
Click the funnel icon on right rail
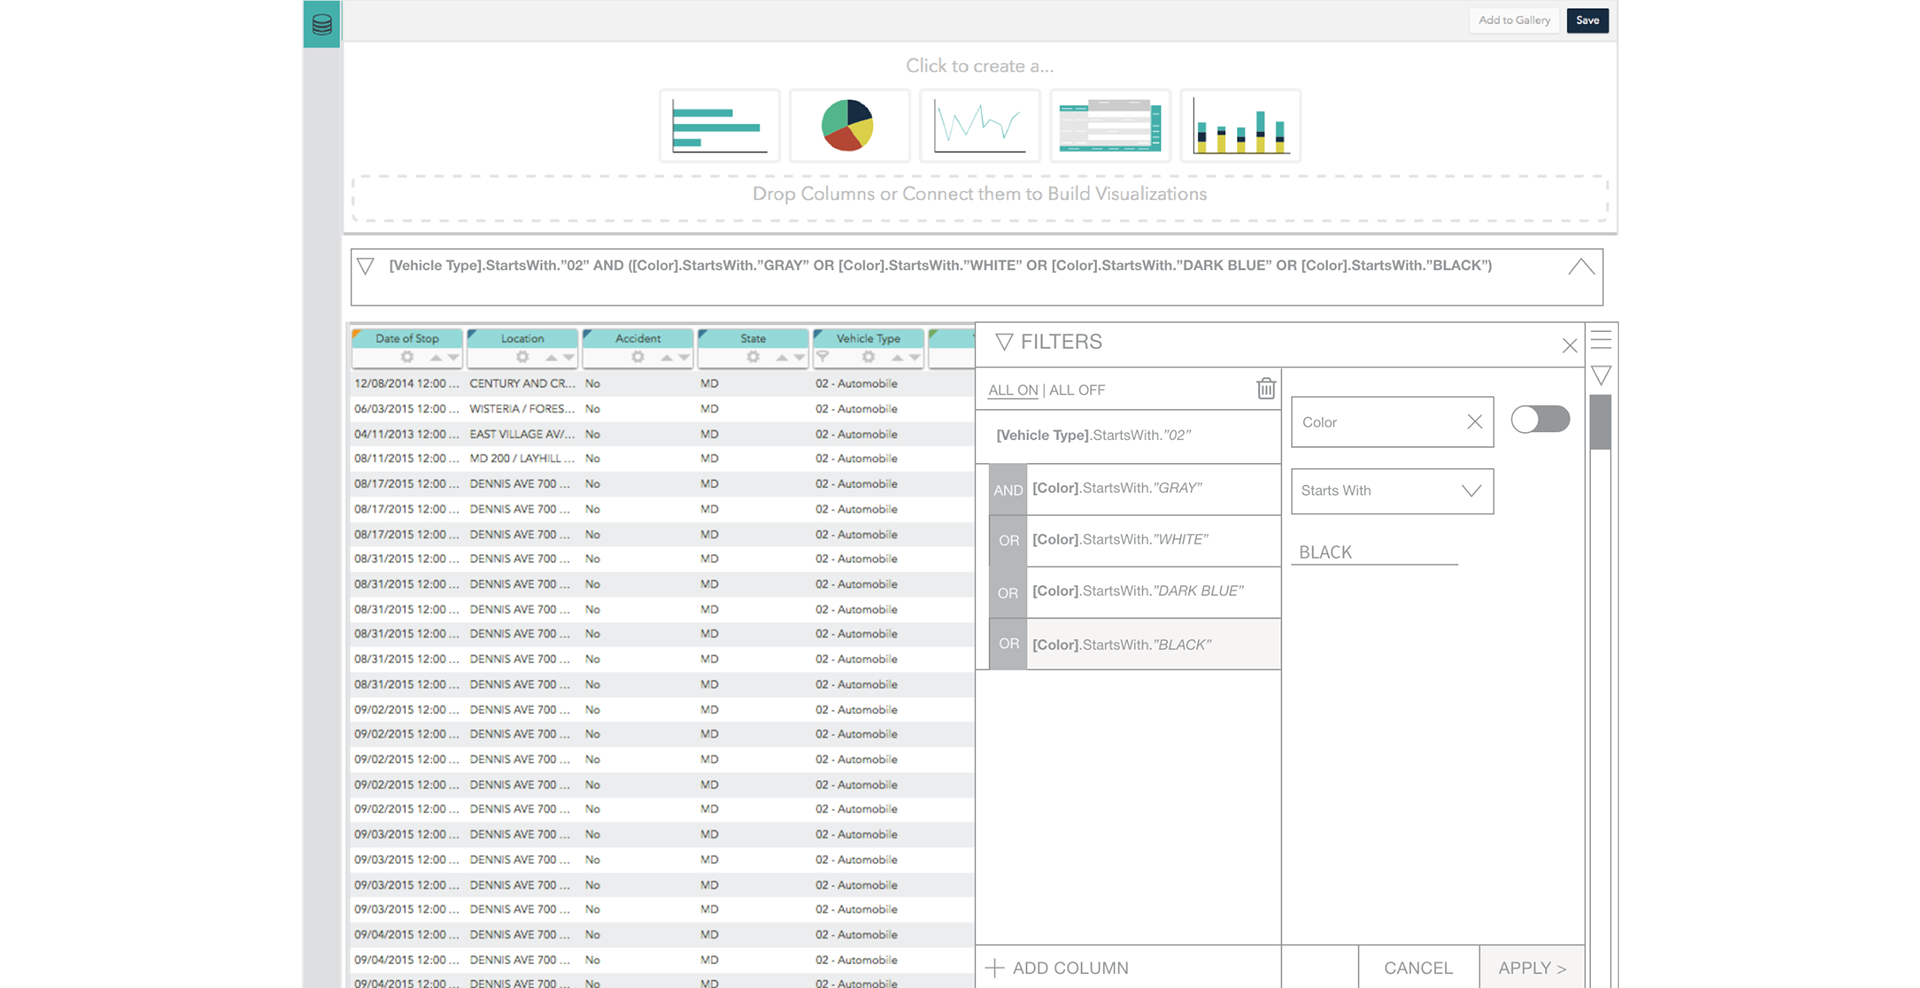[x=1601, y=376]
